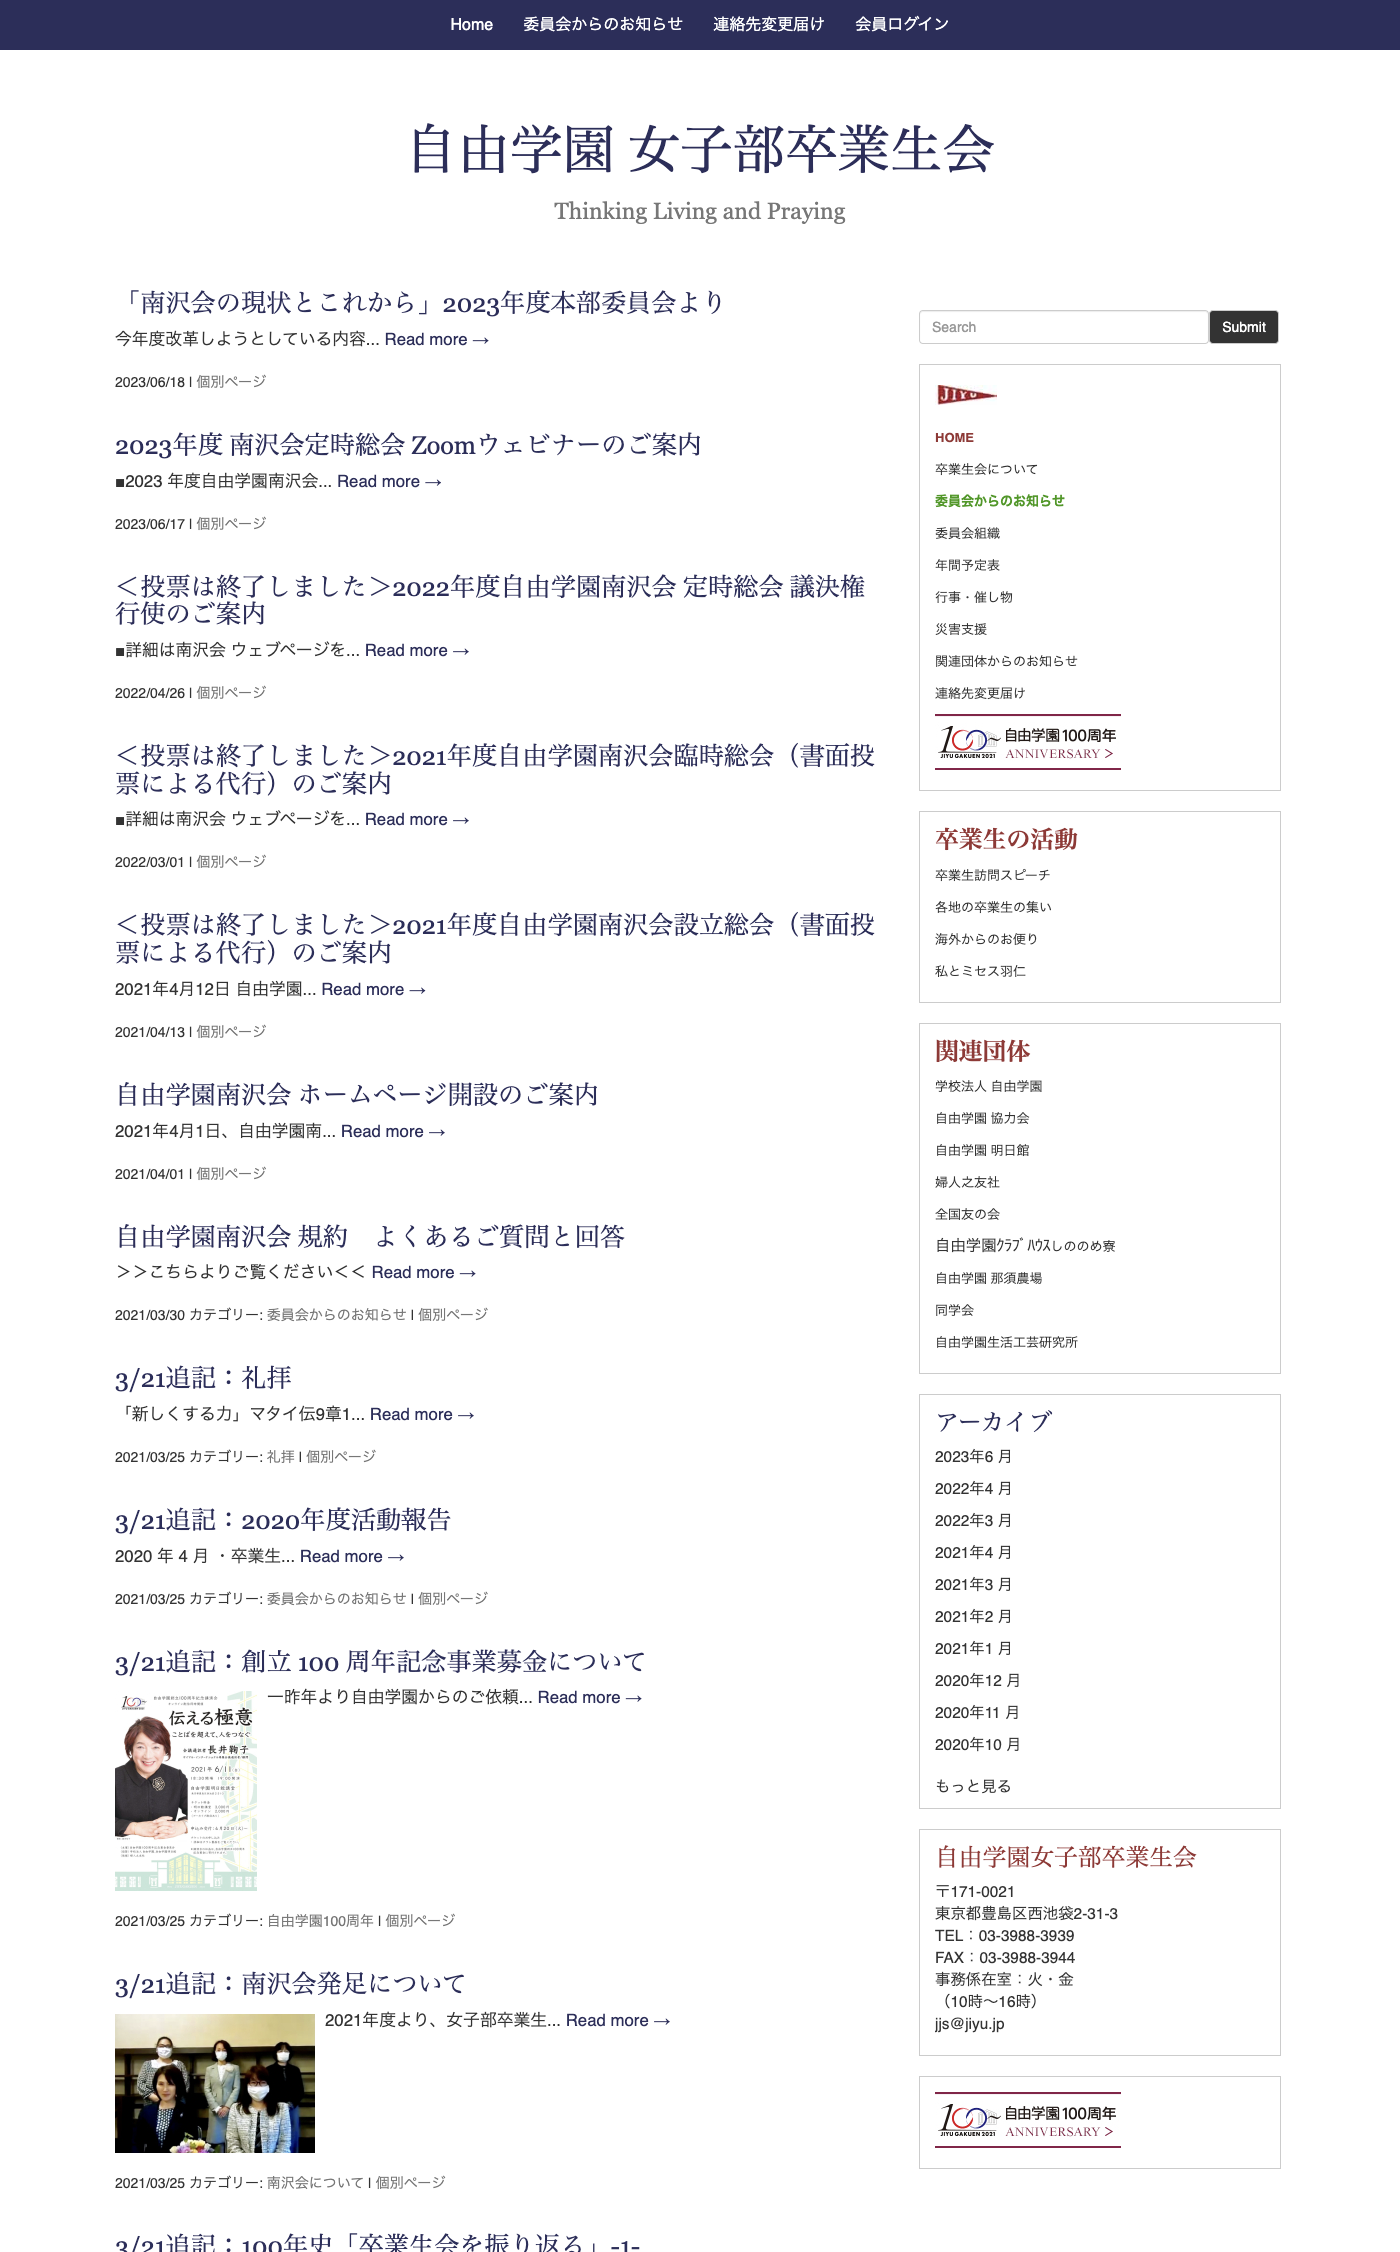Screen dimensions: 1400x2252
Task: Open 各地の卒業生の集い link
Action: point(993,907)
